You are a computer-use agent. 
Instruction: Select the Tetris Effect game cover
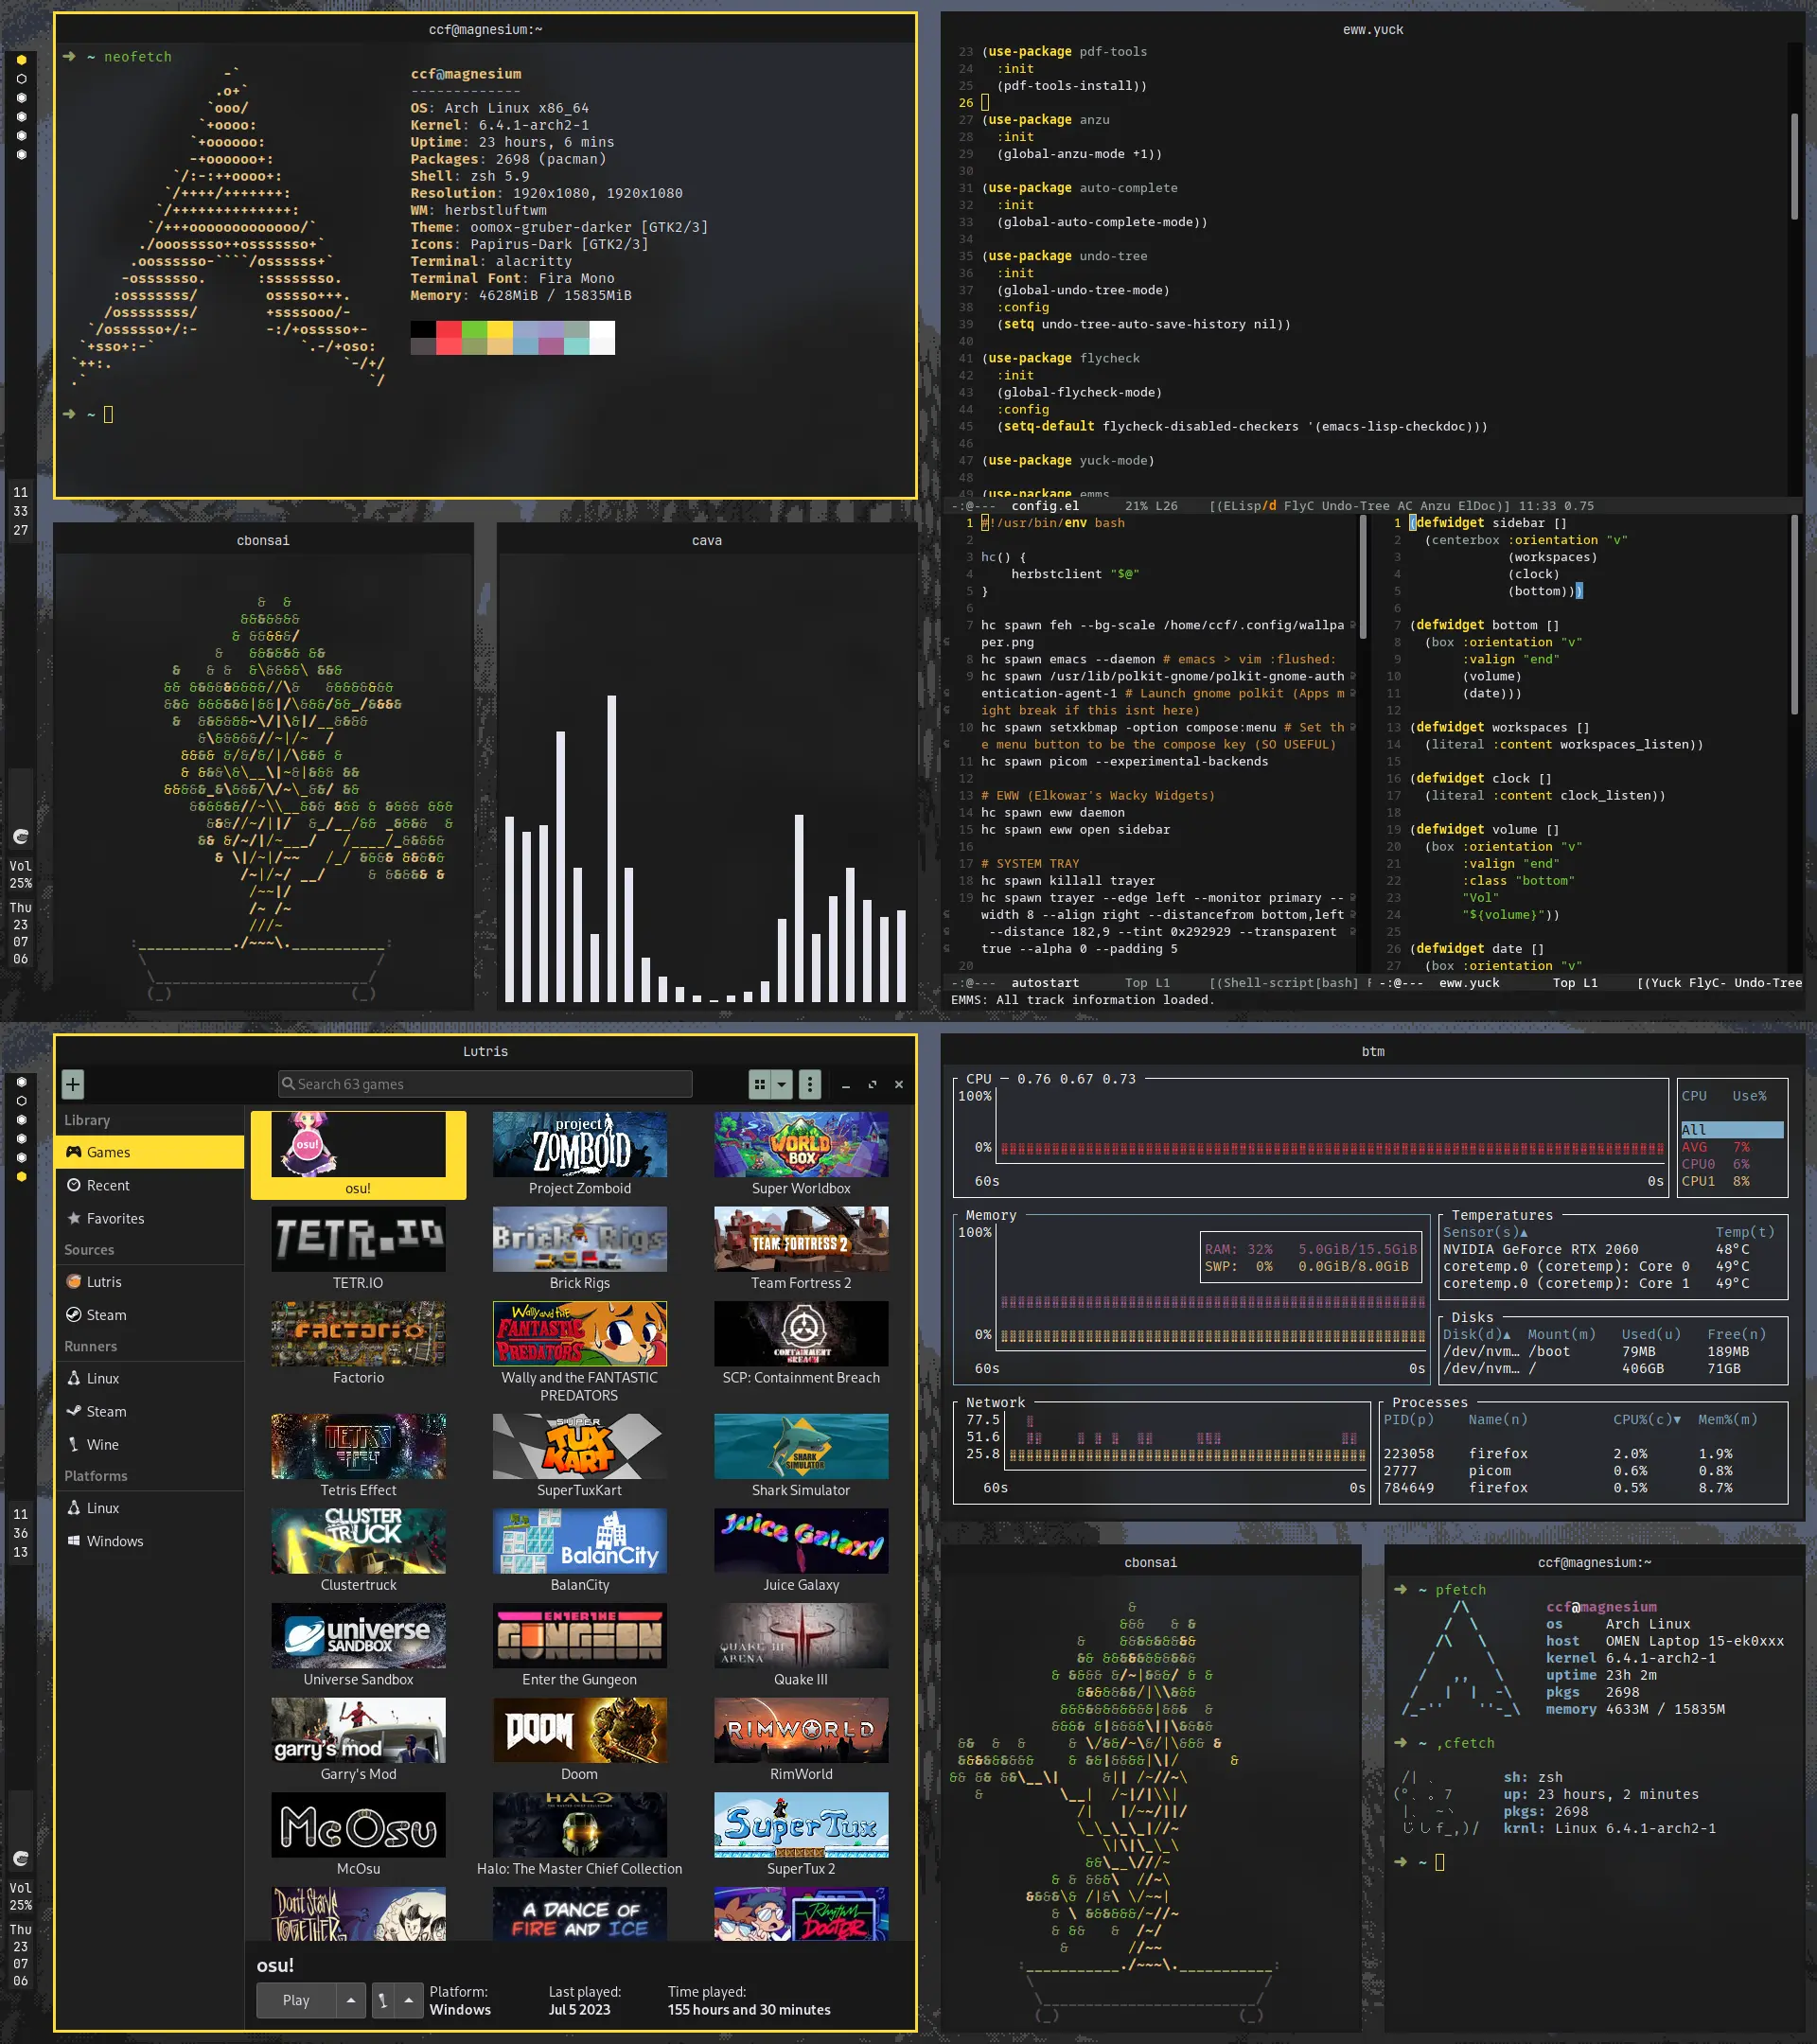(x=358, y=1446)
